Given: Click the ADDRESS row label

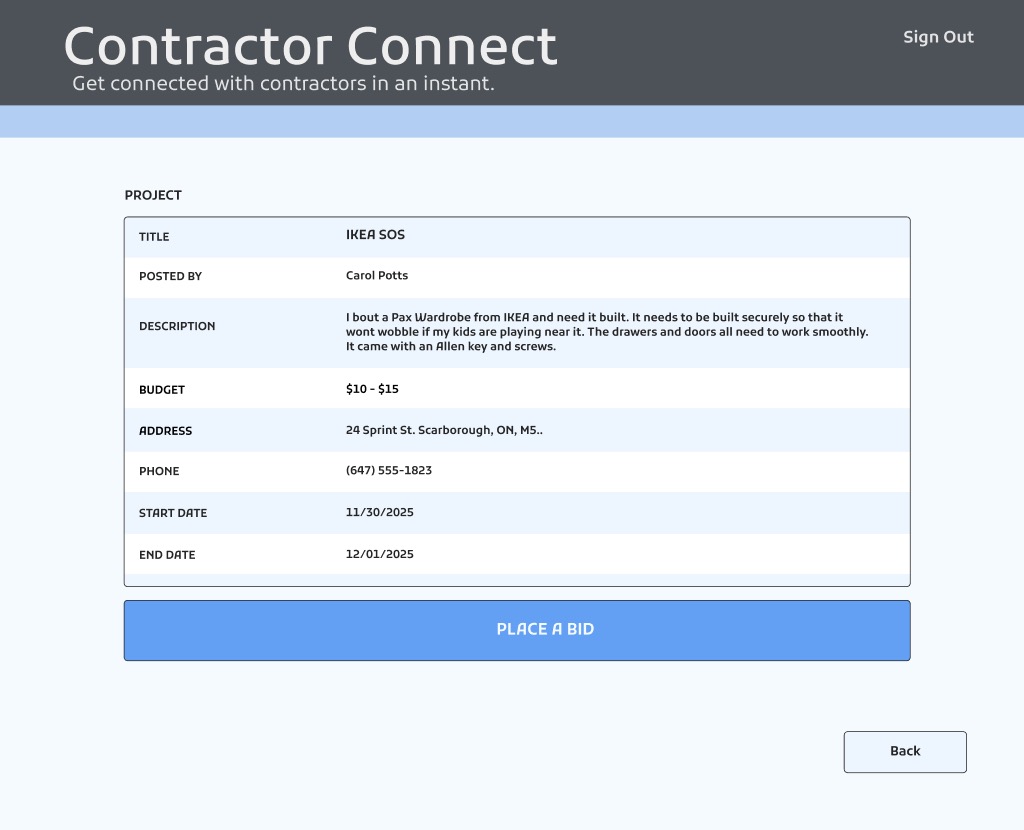Looking at the screenshot, I should coord(165,431).
